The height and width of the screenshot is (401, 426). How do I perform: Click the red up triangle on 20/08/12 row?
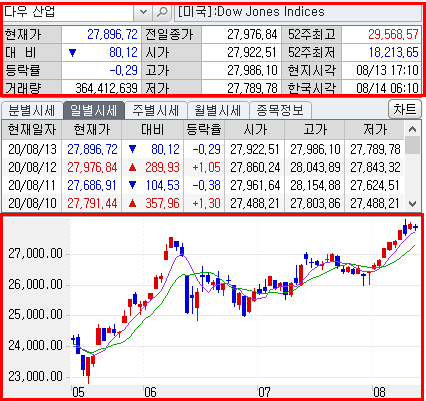132,167
